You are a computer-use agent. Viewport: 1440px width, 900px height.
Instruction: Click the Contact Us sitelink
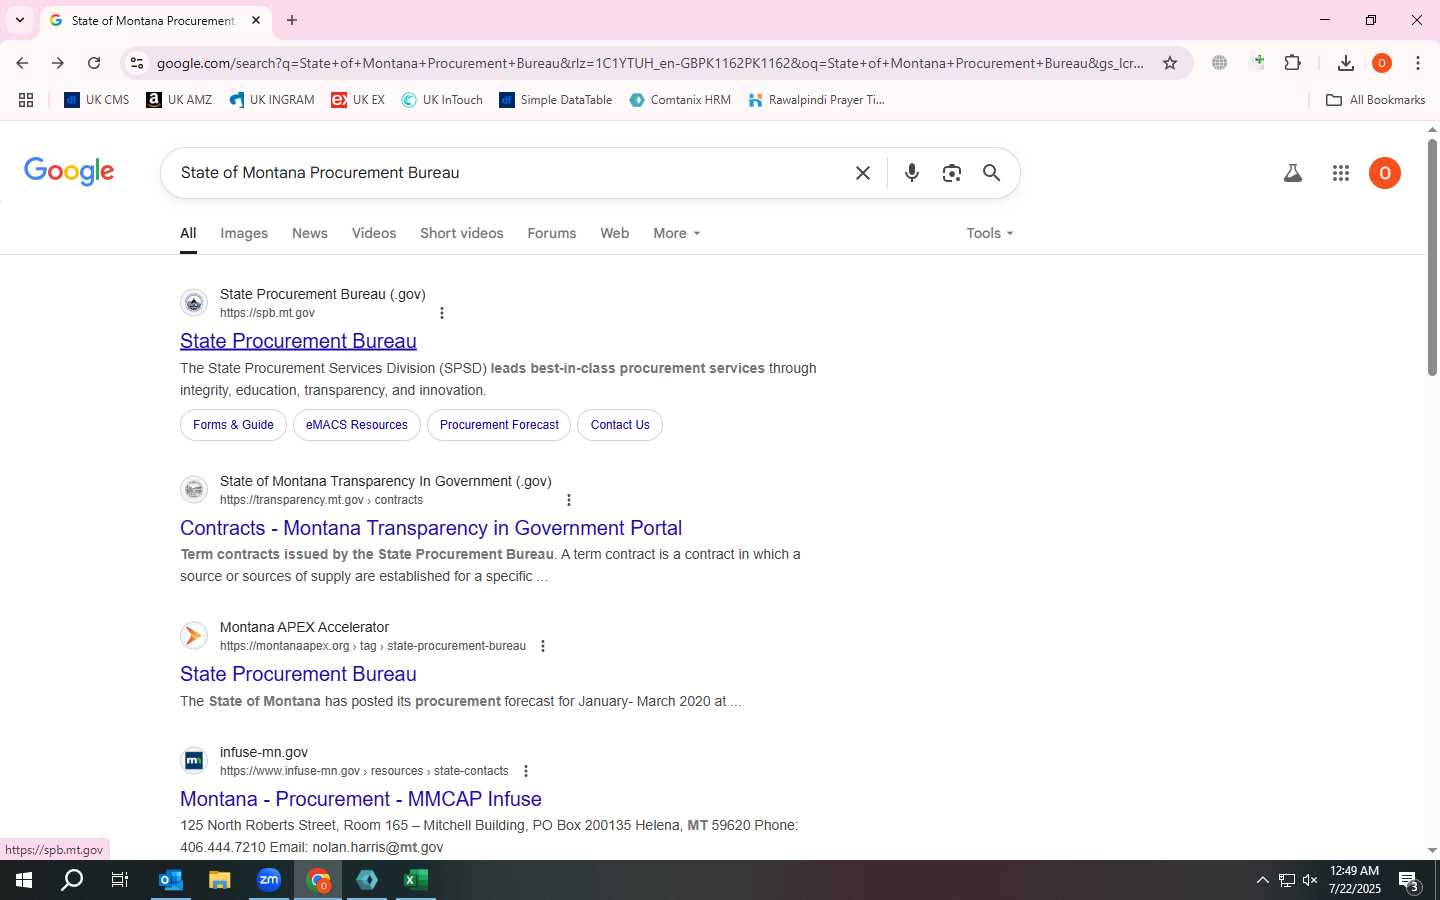(620, 425)
